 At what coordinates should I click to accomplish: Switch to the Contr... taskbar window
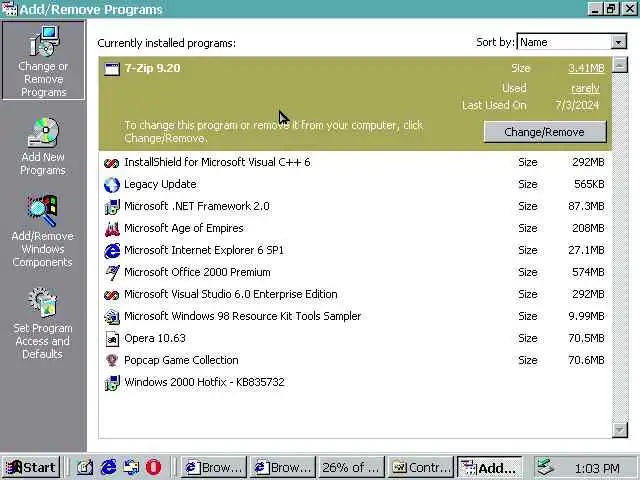click(420, 467)
